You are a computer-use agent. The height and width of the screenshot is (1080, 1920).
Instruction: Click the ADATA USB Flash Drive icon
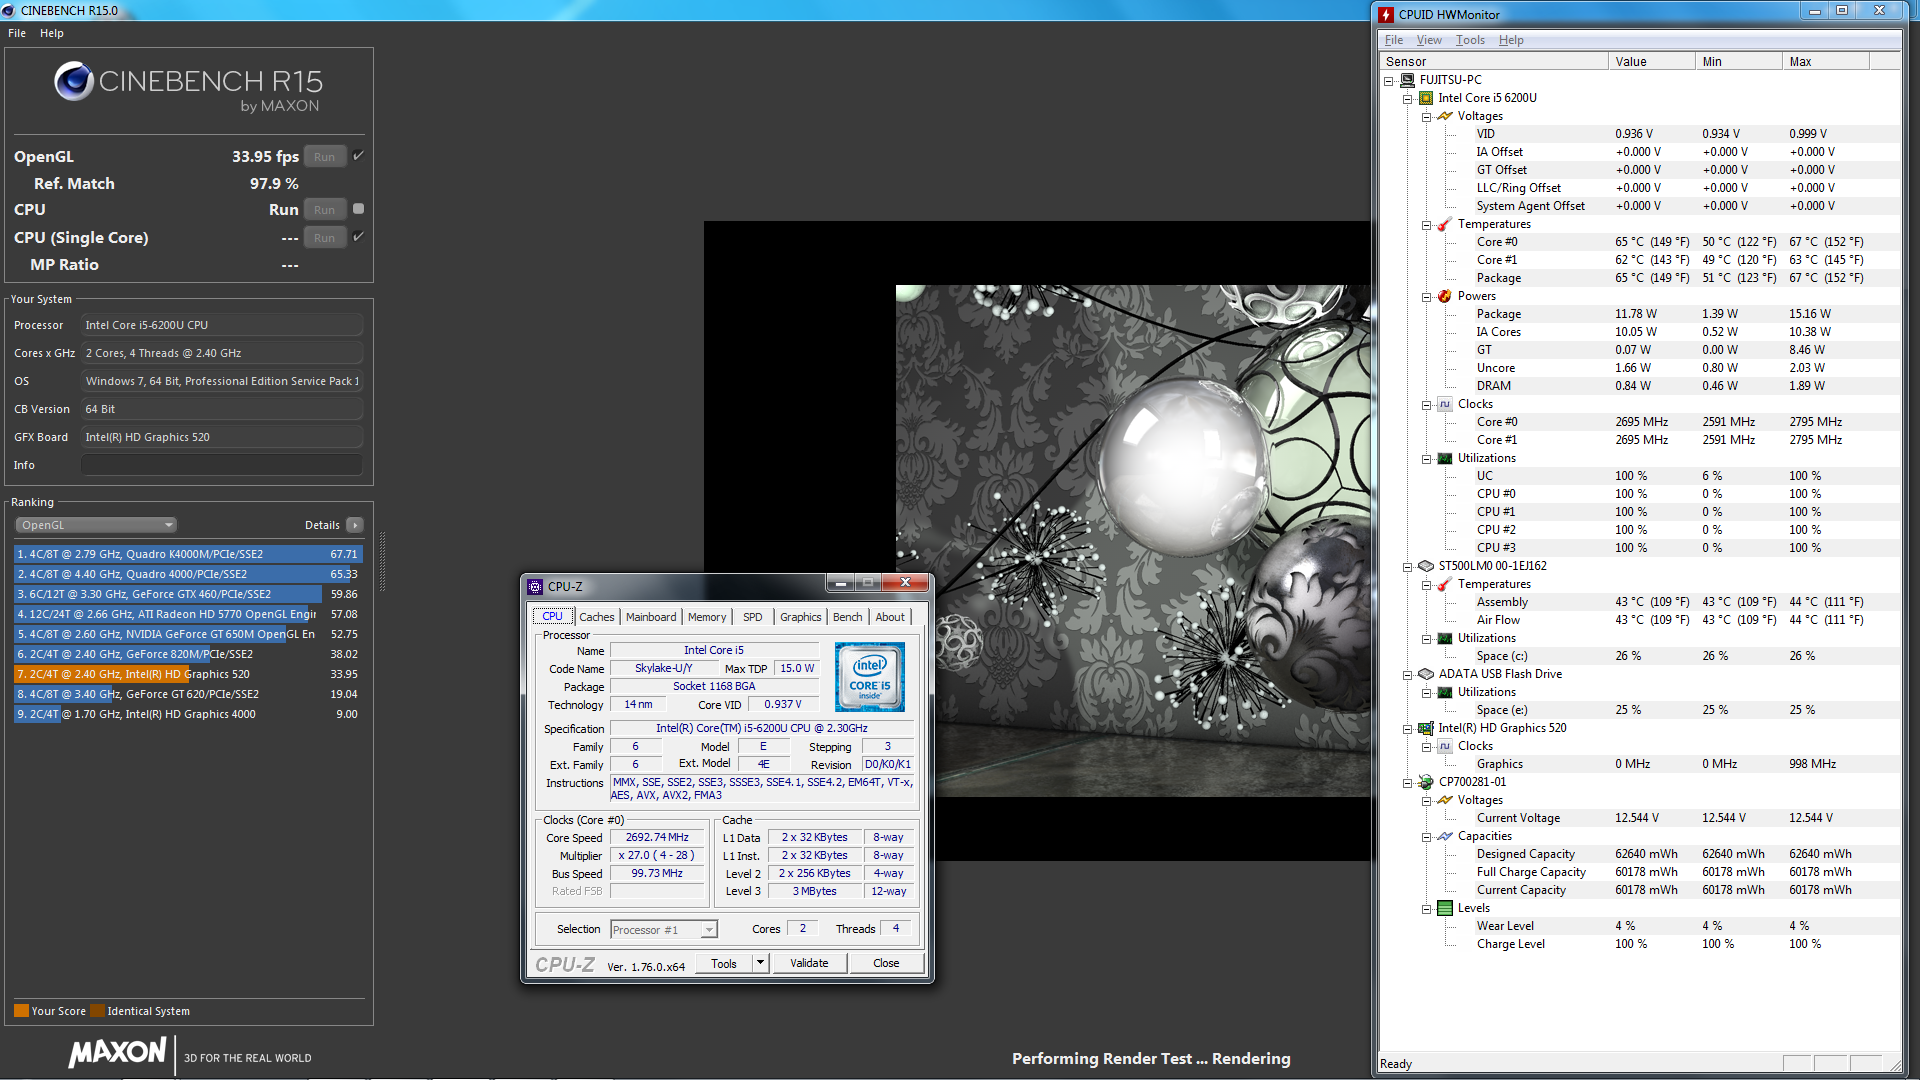[1426, 674]
